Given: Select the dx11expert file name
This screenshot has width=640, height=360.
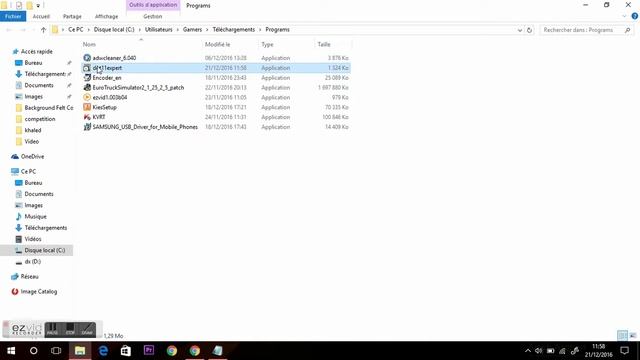Looking at the screenshot, I should [x=107, y=68].
